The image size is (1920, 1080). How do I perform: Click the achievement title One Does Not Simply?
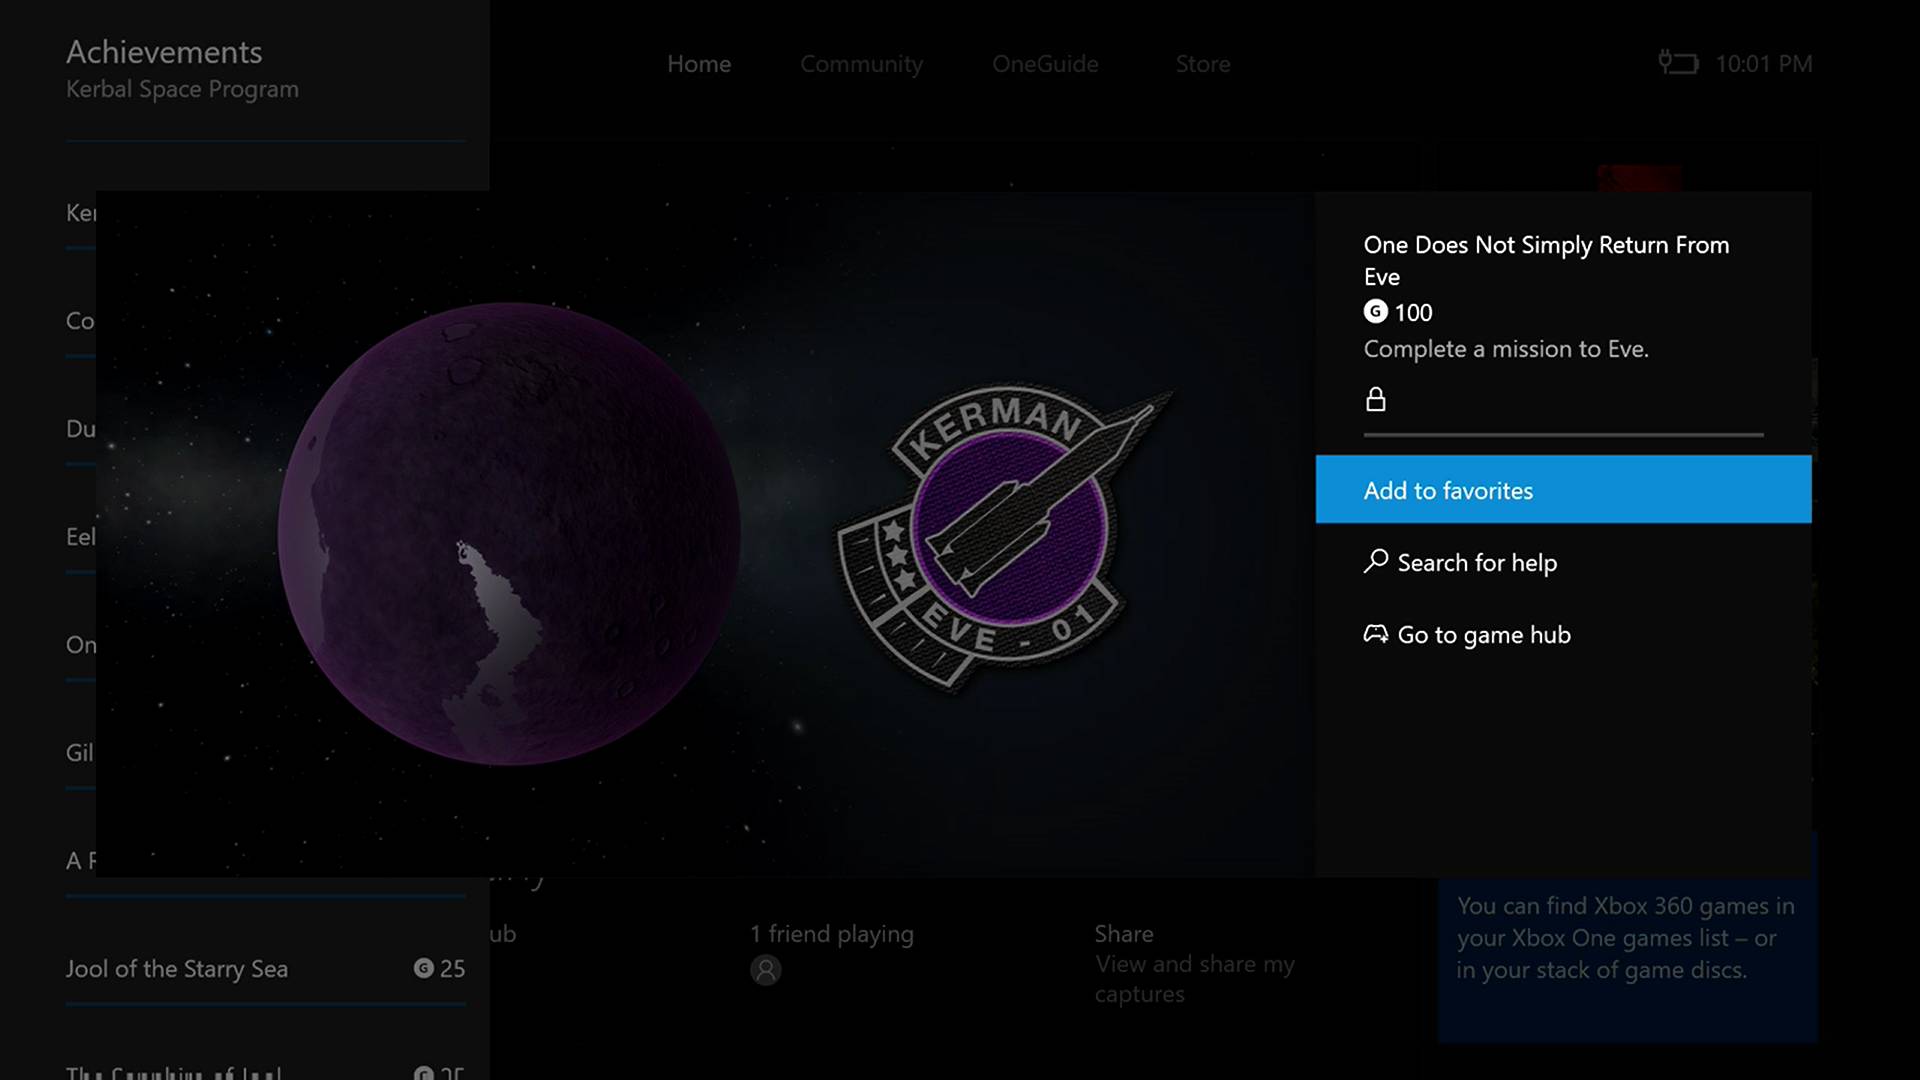coord(1546,260)
